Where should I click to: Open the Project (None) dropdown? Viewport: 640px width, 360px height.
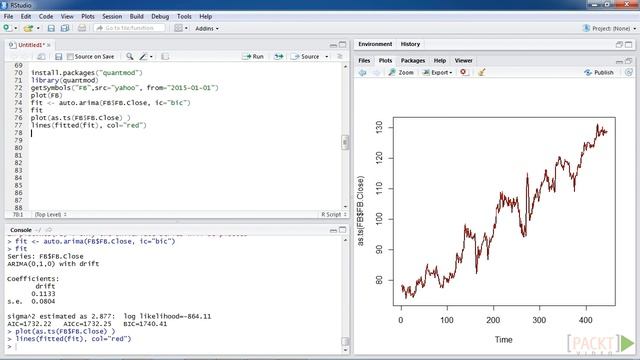tap(609, 28)
